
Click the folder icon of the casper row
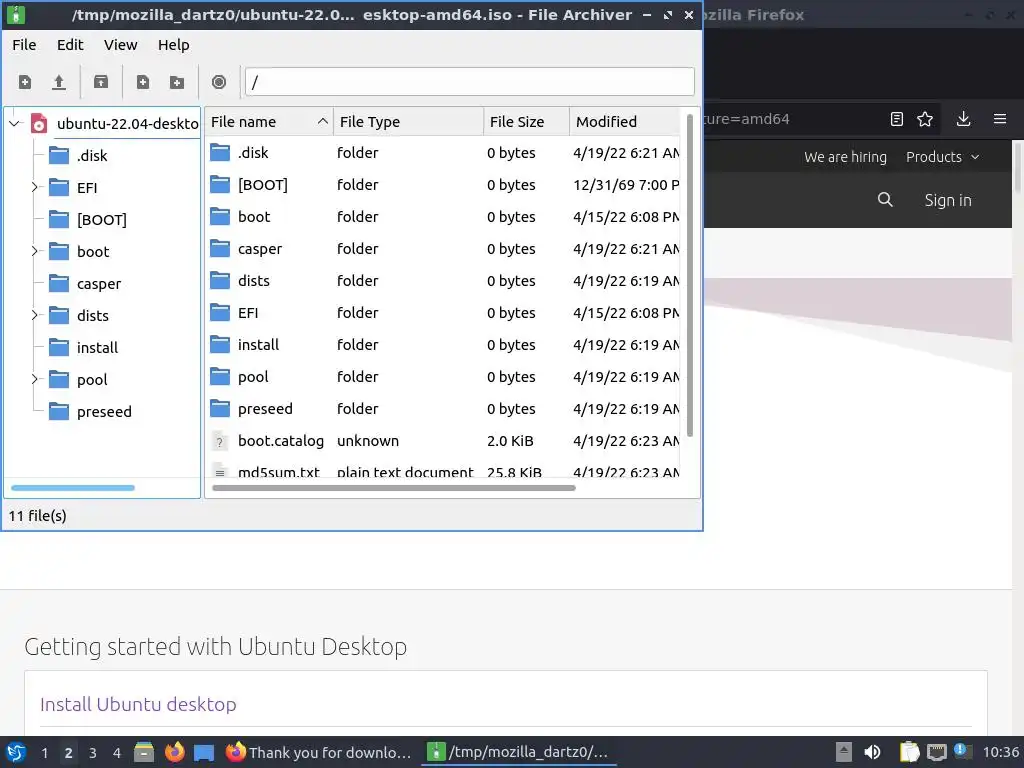pos(220,248)
